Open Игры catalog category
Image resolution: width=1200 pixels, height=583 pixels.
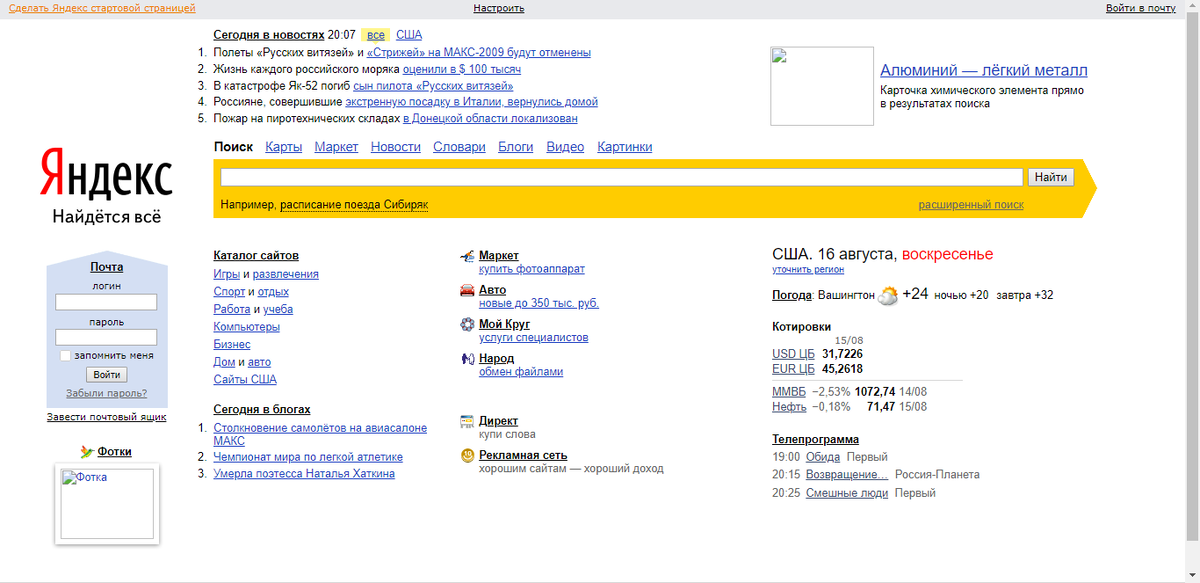pyautogui.click(x=226, y=274)
